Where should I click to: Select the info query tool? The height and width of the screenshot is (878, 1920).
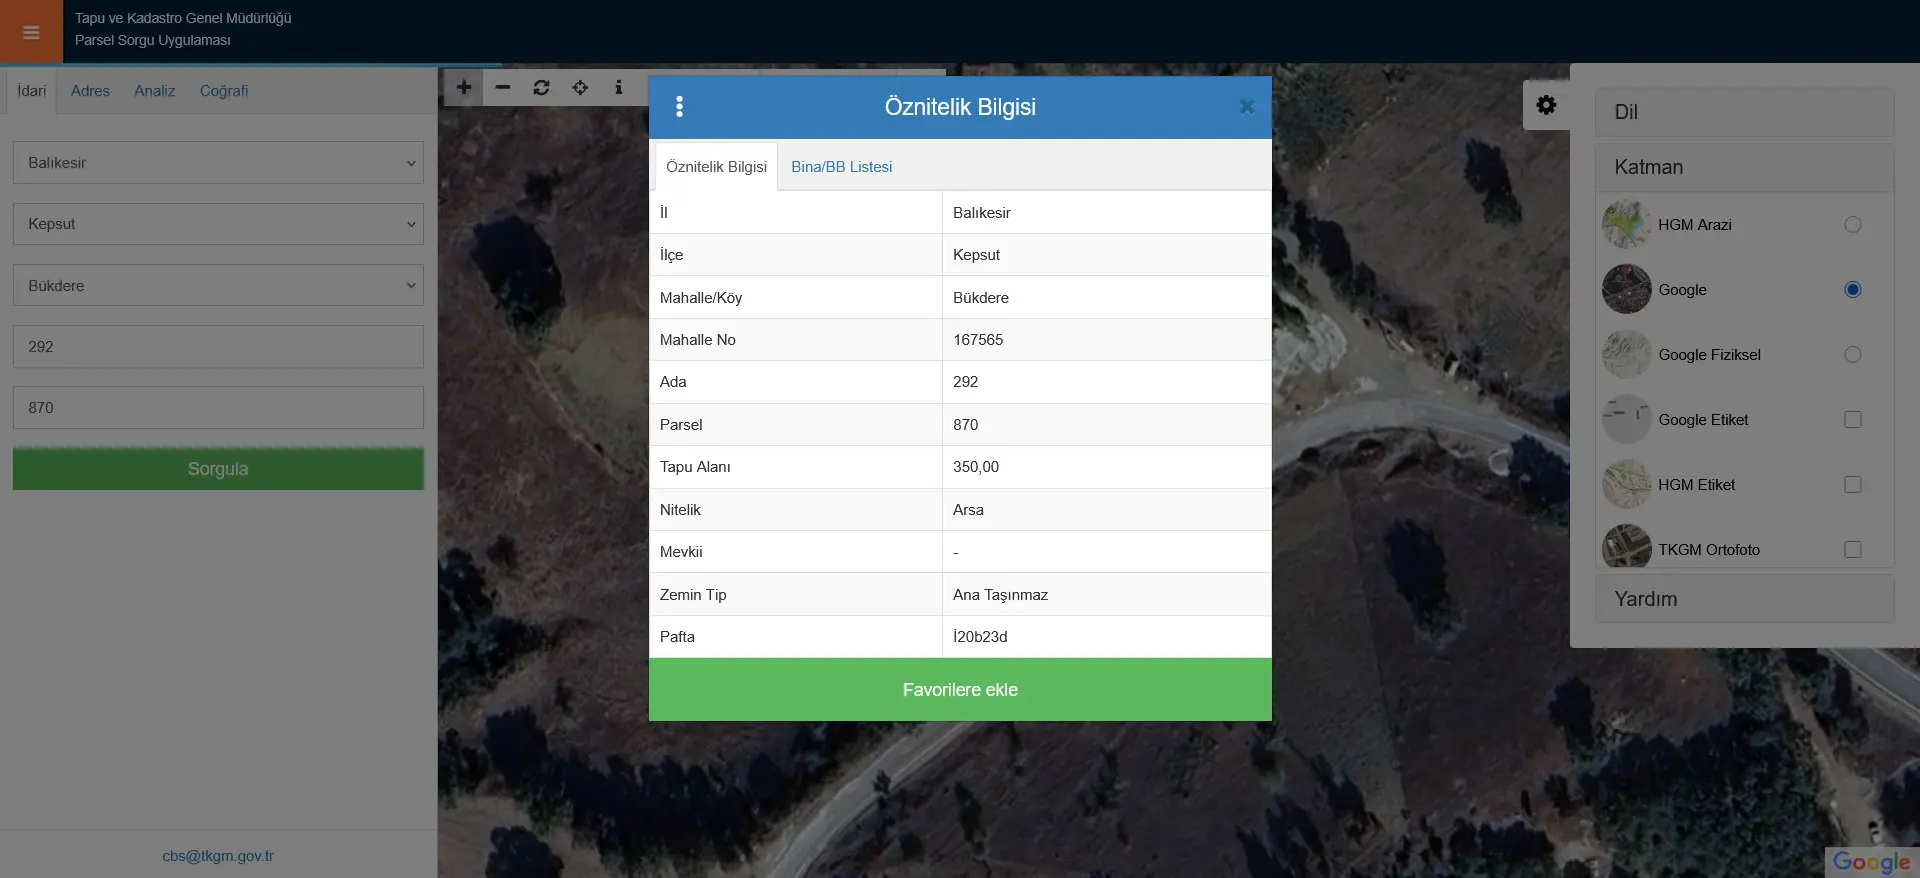(x=618, y=88)
